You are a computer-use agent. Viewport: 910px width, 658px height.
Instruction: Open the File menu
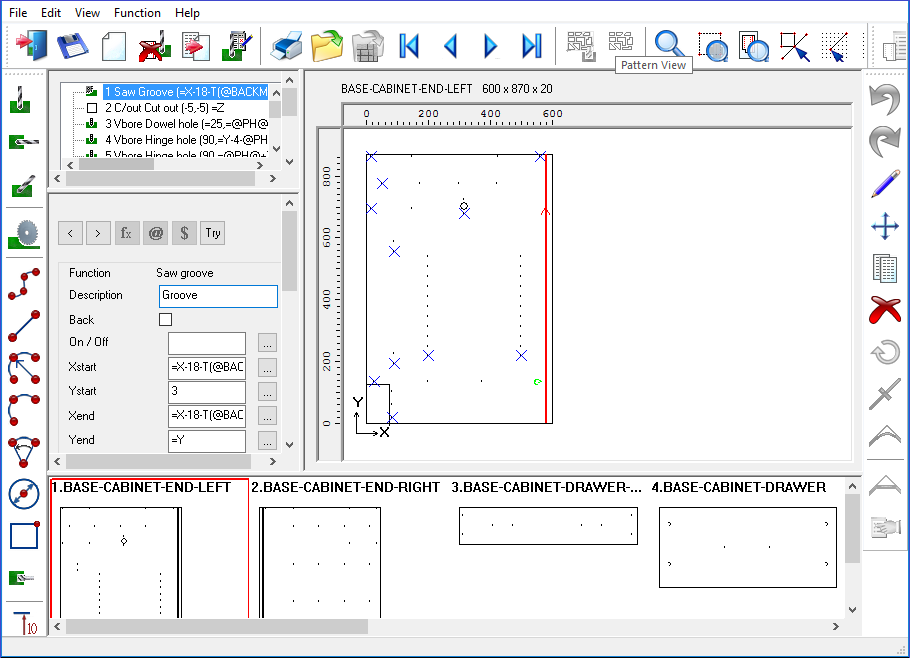(18, 13)
